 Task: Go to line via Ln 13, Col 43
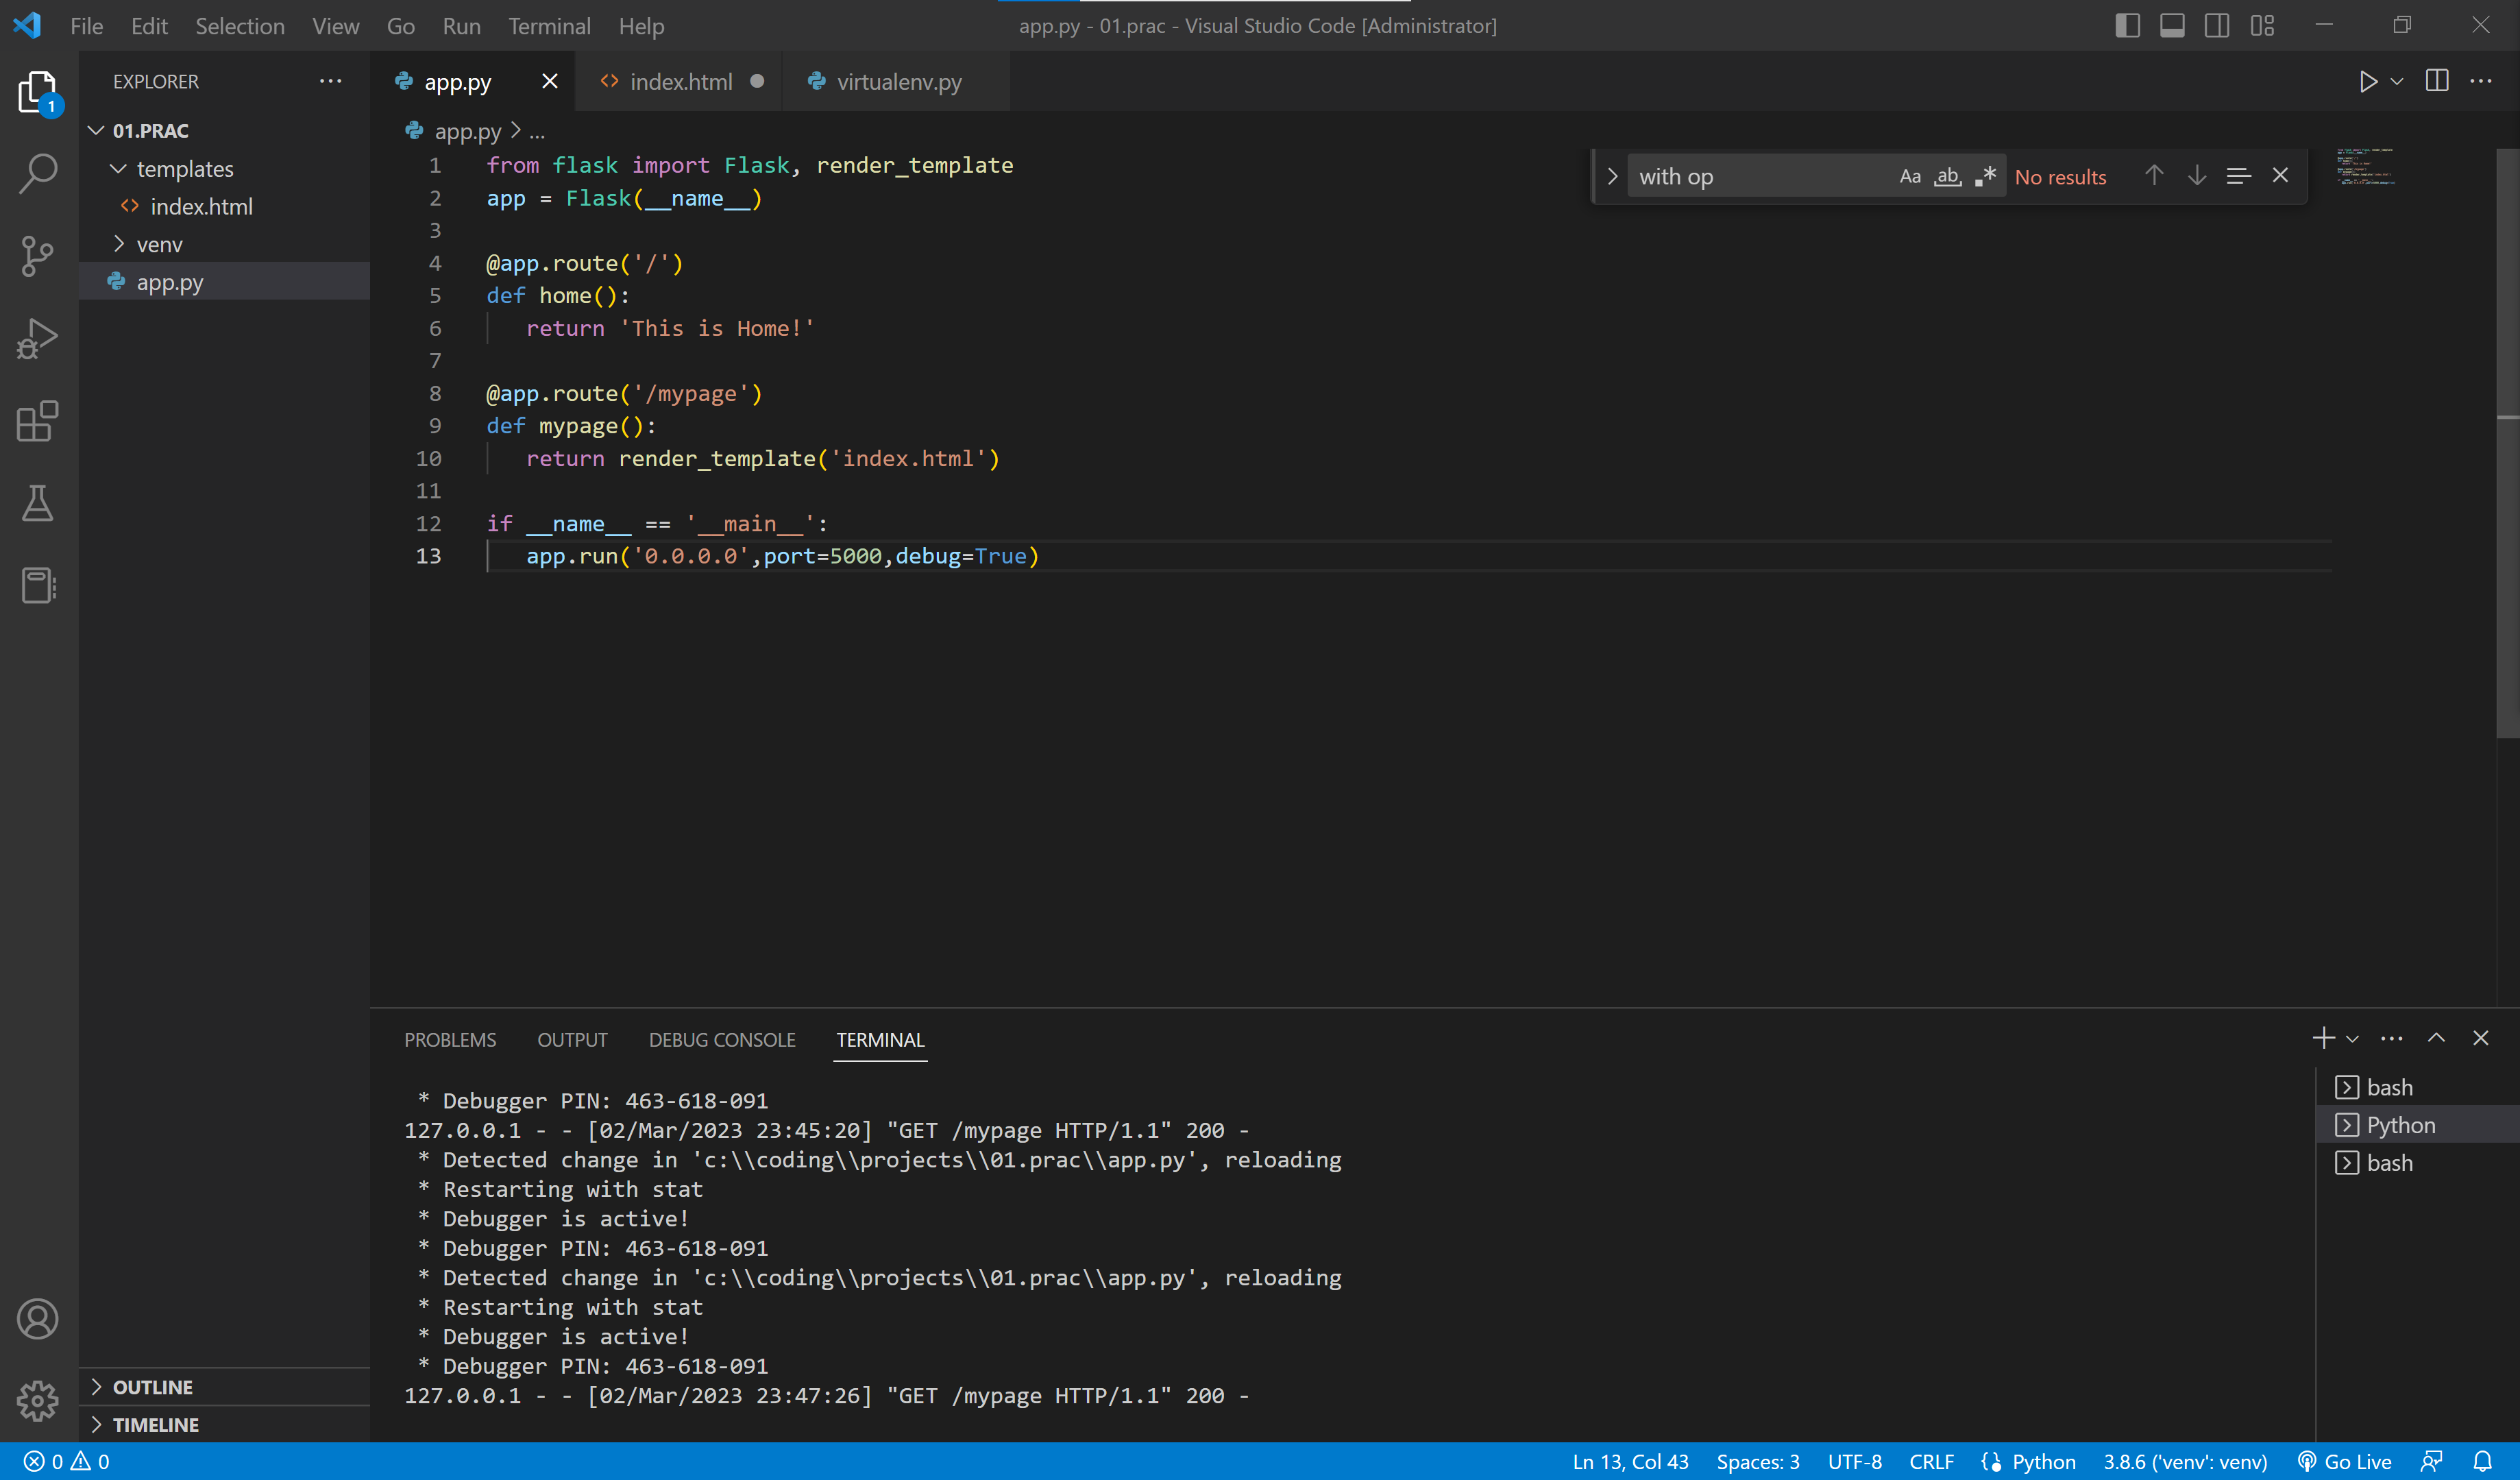point(1631,1461)
